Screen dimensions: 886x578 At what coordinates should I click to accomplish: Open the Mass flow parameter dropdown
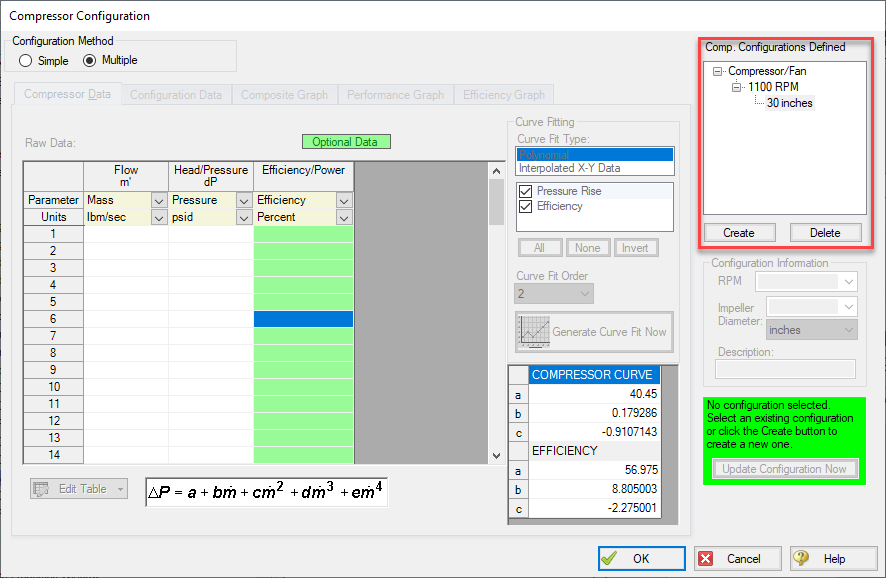159,201
